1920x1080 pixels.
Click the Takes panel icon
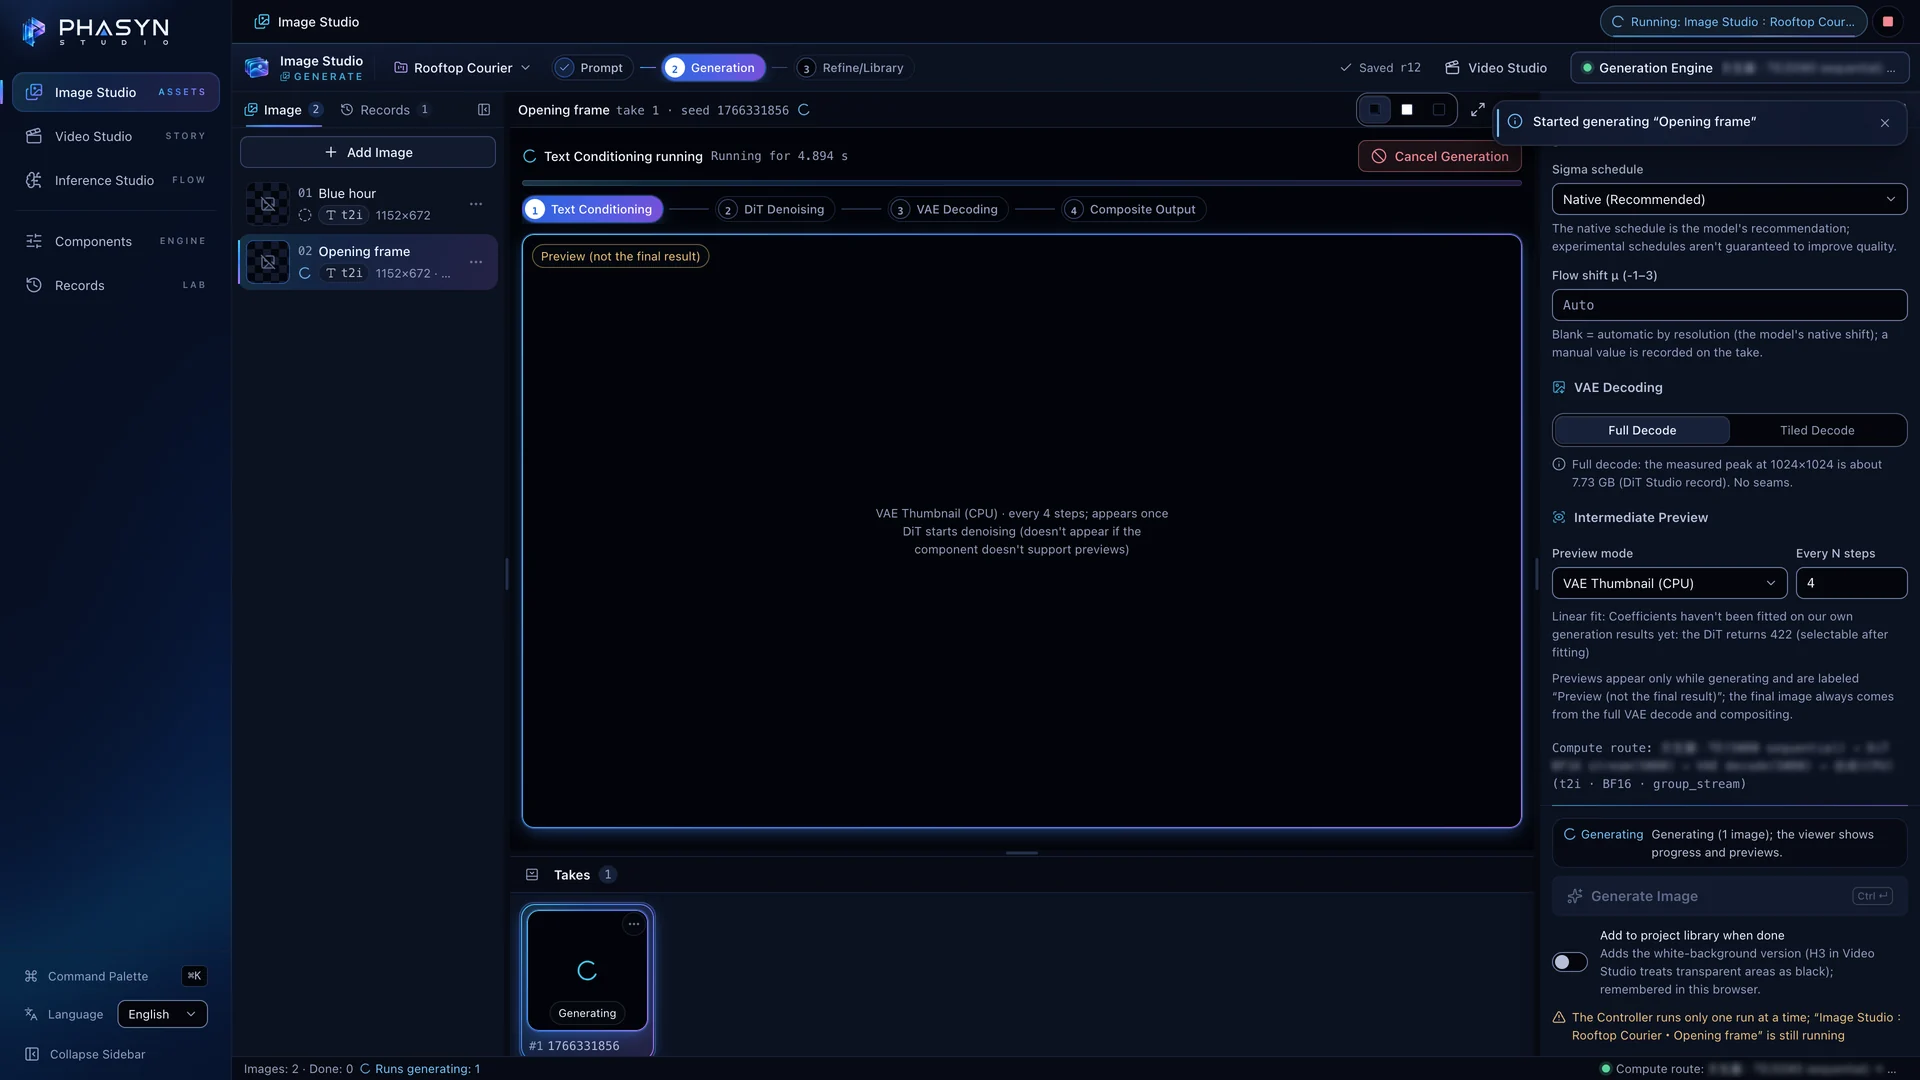tap(532, 875)
